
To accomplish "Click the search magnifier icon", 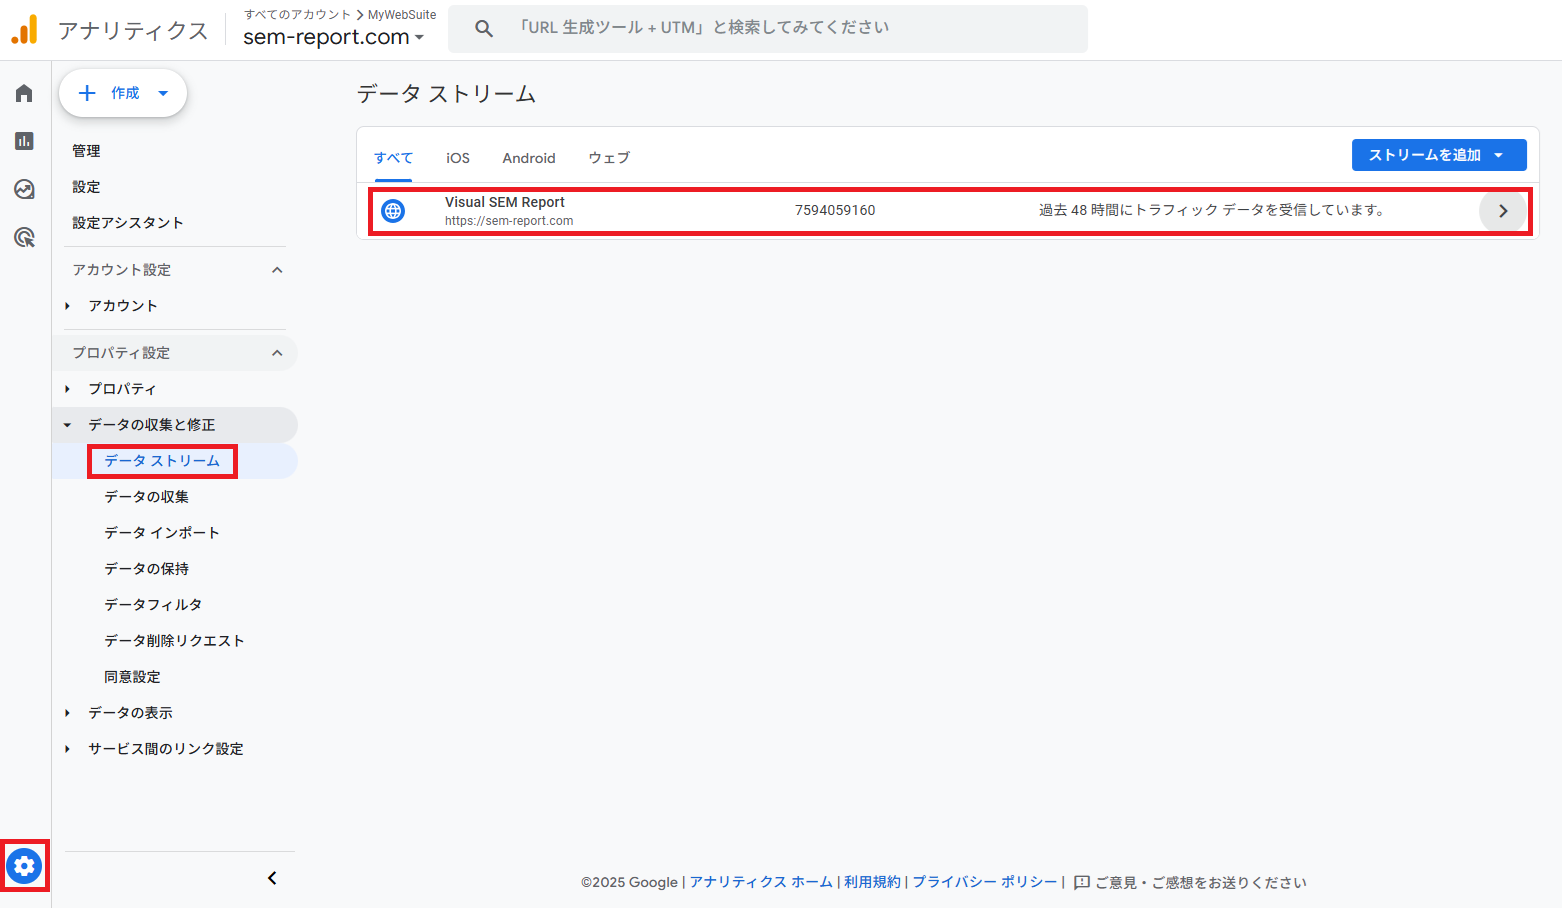I will pos(484,29).
